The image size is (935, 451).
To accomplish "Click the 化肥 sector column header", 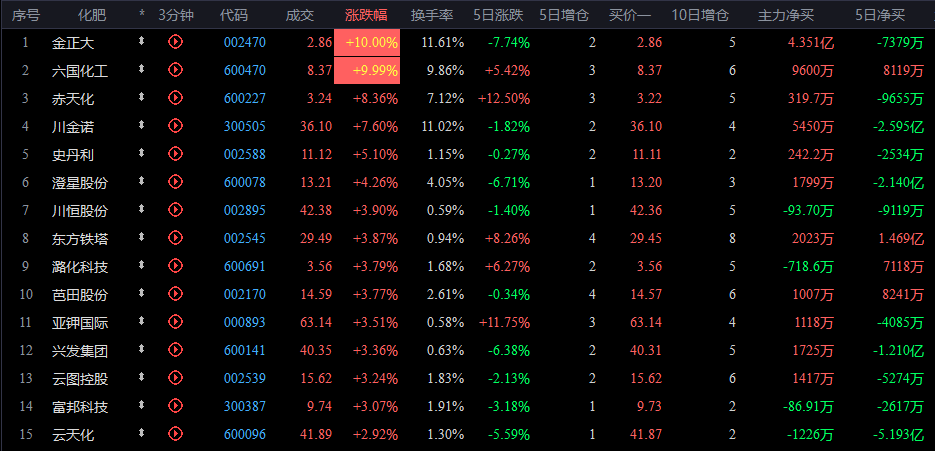I will (91, 15).
